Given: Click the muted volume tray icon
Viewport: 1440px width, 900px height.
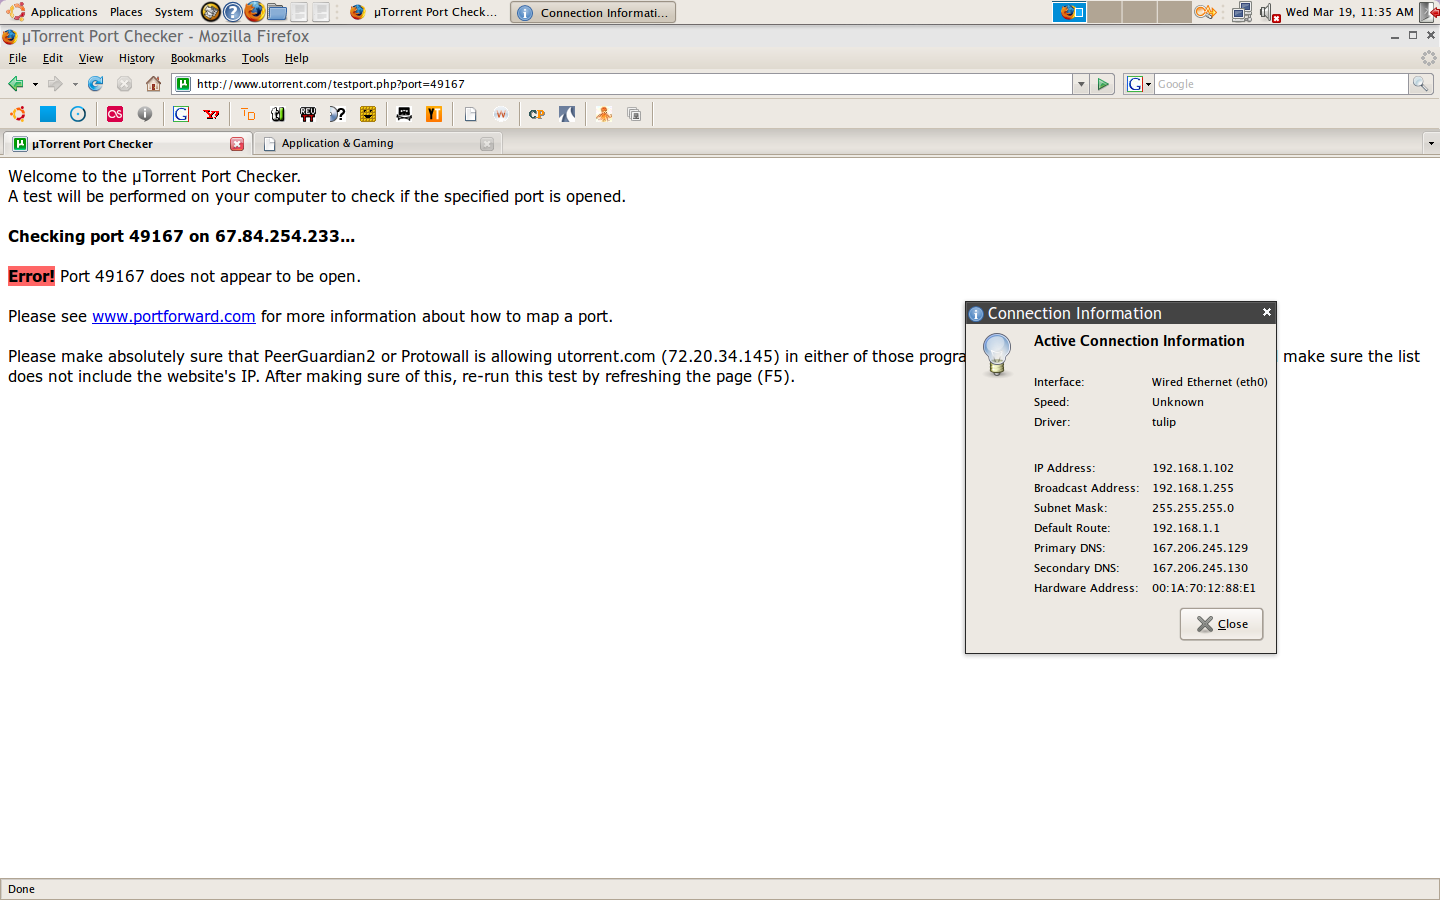Looking at the screenshot, I should click(1270, 12).
